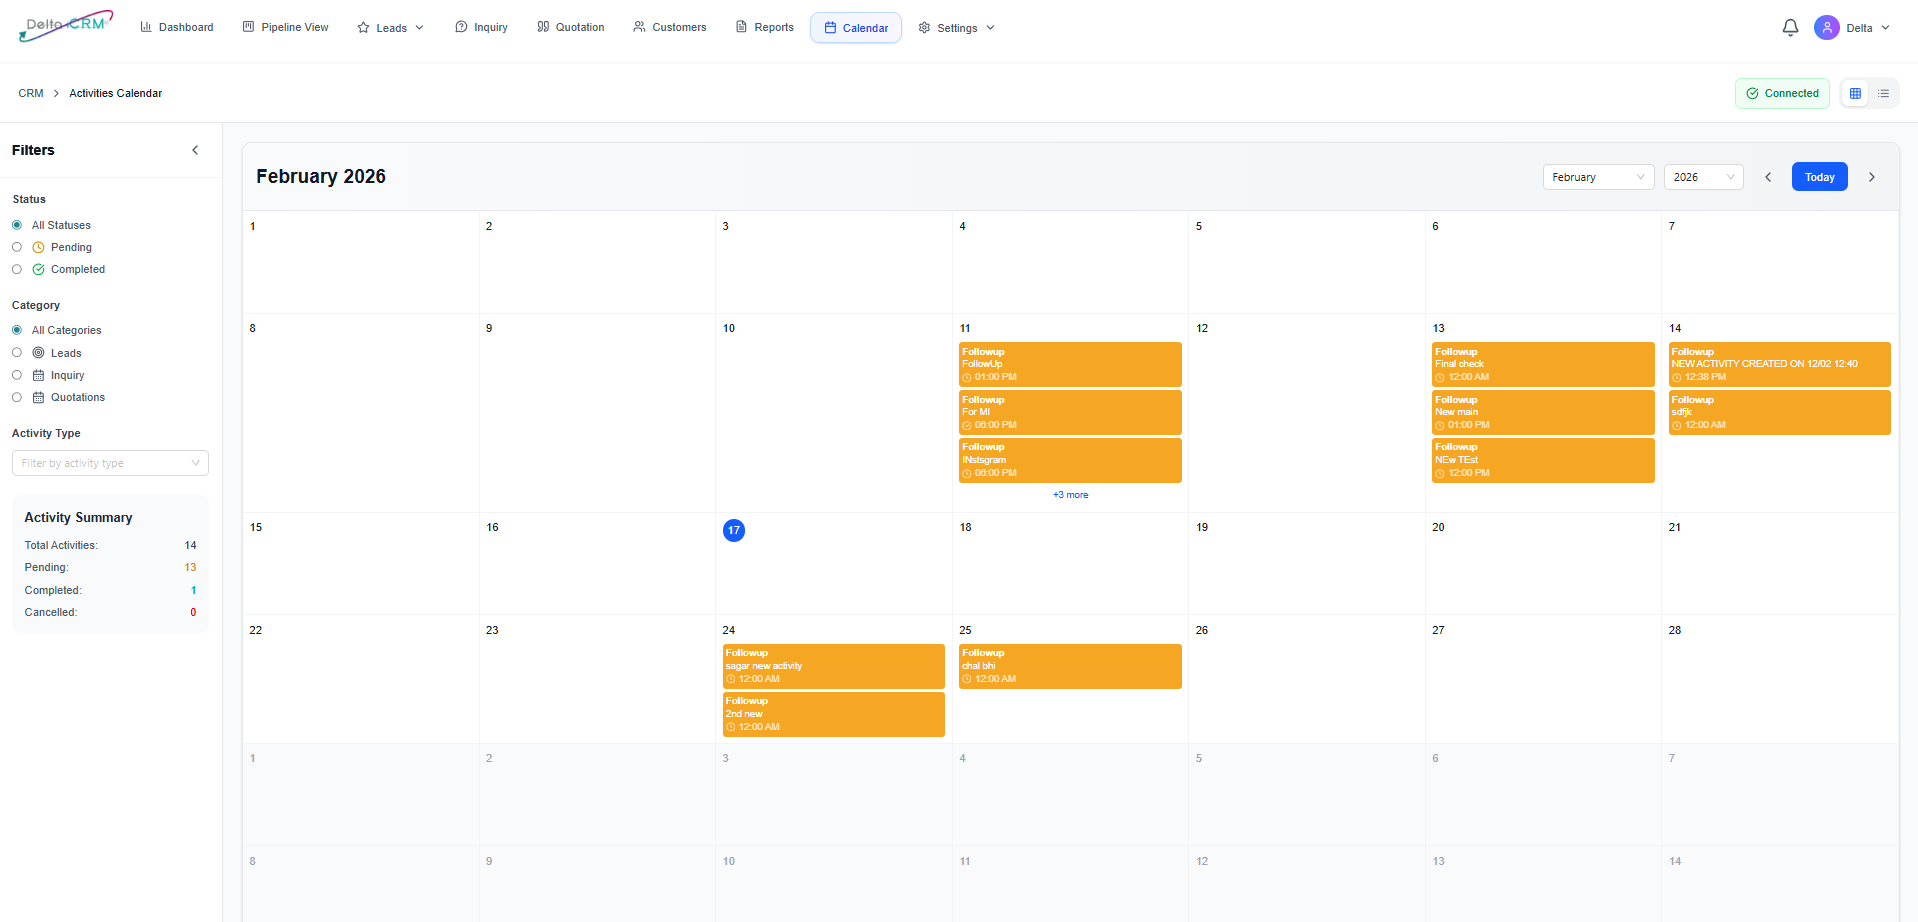Open the Leads navigation dropdown
The width and height of the screenshot is (1918, 922).
(x=390, y=27)
